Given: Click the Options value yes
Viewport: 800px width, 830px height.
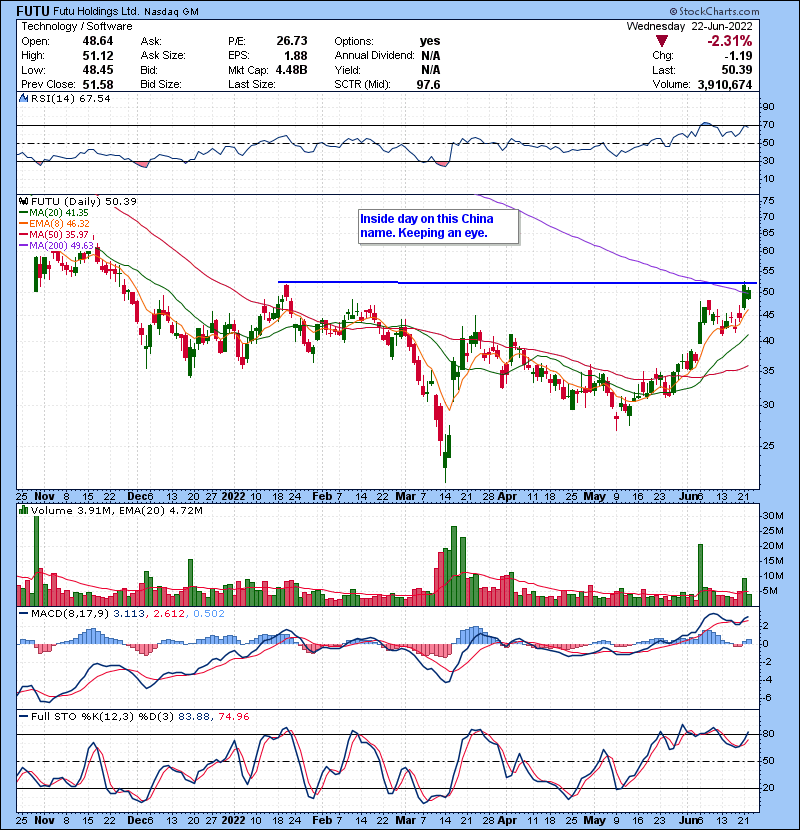Looking at the screenshot, I should [x=429, y=41].
